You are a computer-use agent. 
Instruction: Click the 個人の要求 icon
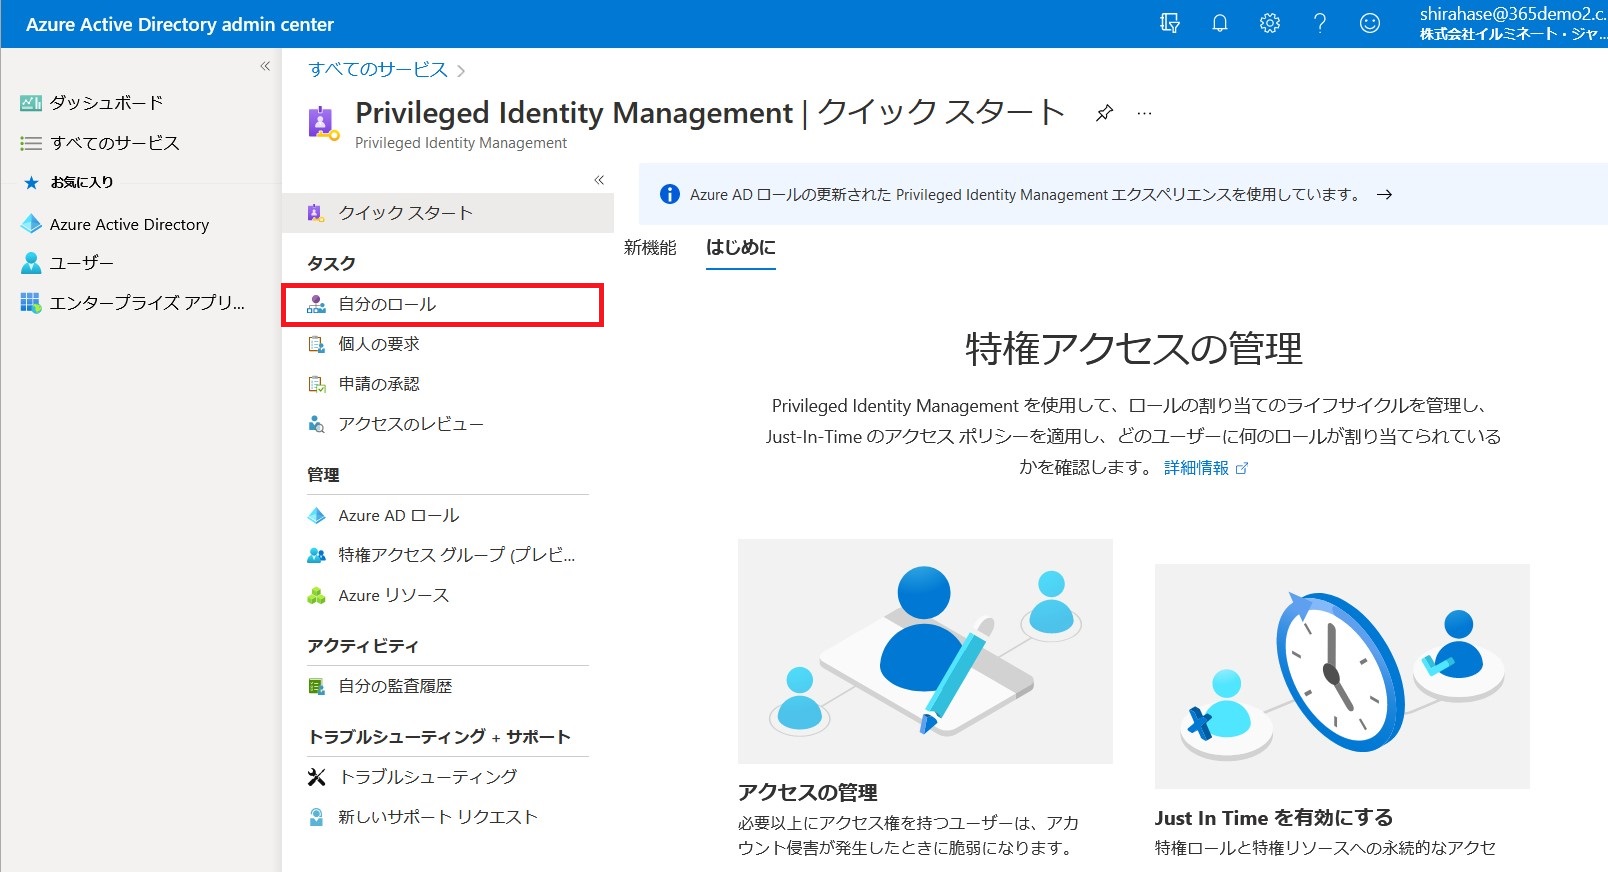tap(316, 344)
